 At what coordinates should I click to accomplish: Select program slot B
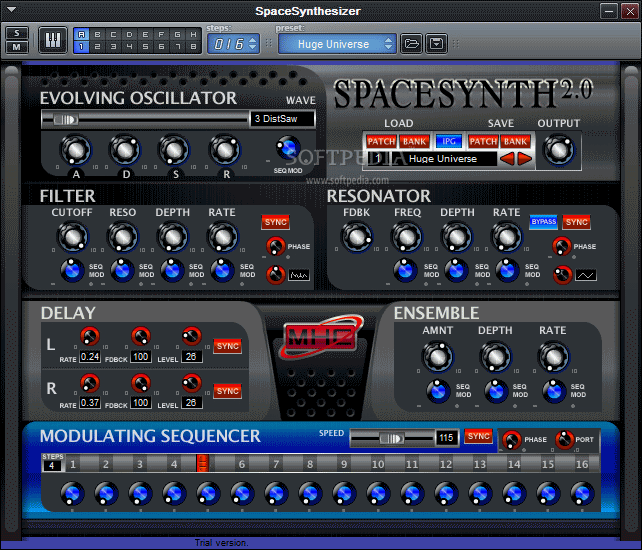(x=97, y=34)
